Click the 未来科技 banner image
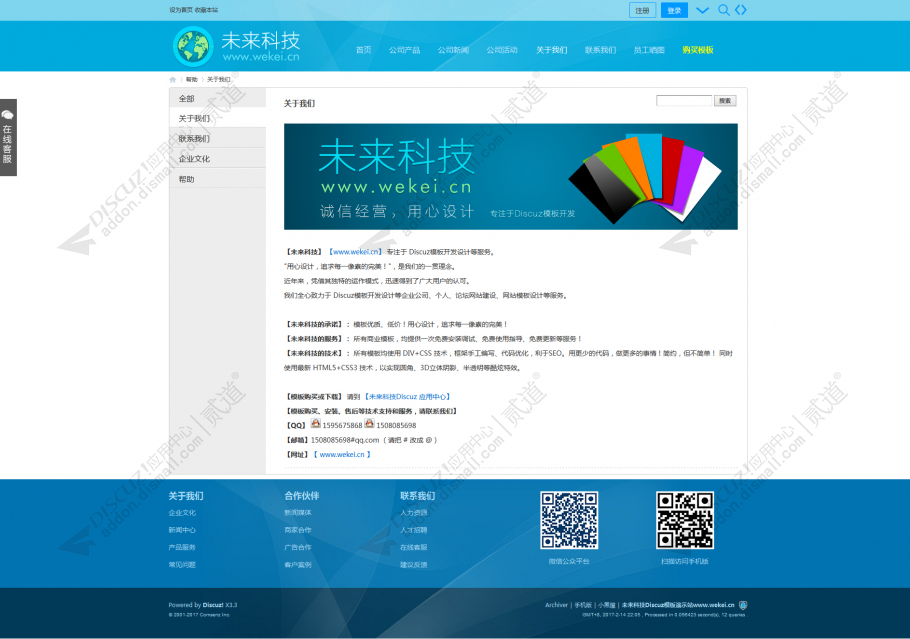This screenshot has height=639, width=910. pyautogui.click(x=511, y=176)
